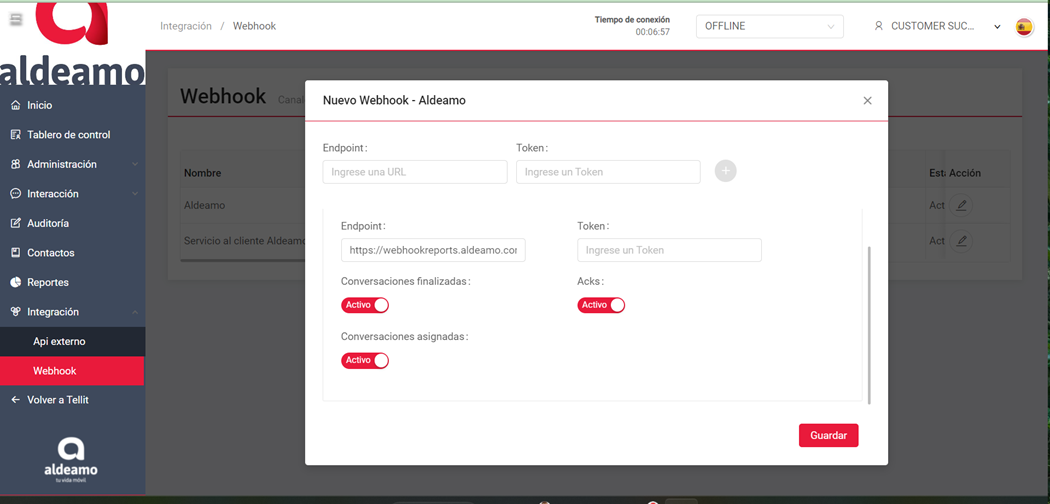The width and height of the screenshot is (1050, 504).
Task: Click the lower Token input field
Action: (670, 250)
